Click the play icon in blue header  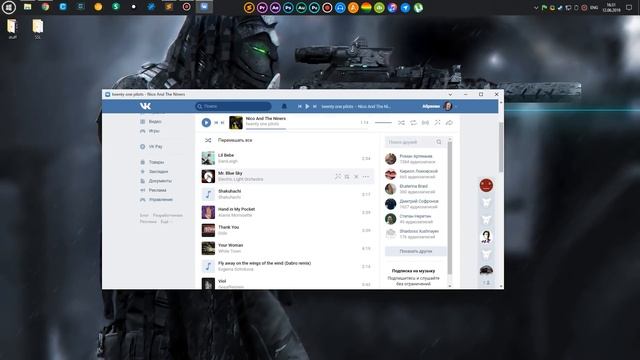pyautogui.click(x=307, y=106)
